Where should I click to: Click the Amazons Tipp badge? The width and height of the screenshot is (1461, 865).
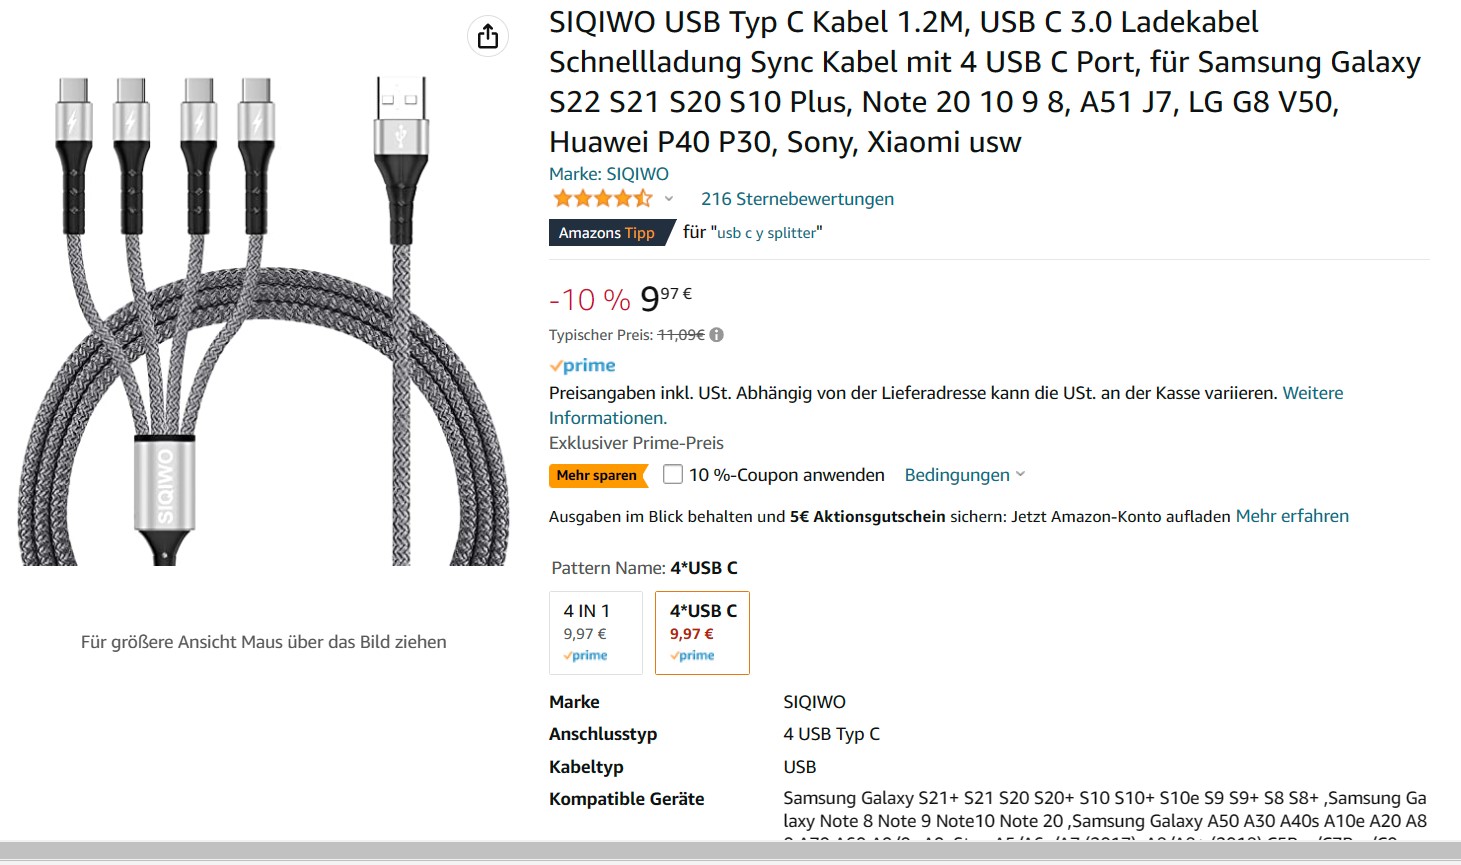[607, 233]
